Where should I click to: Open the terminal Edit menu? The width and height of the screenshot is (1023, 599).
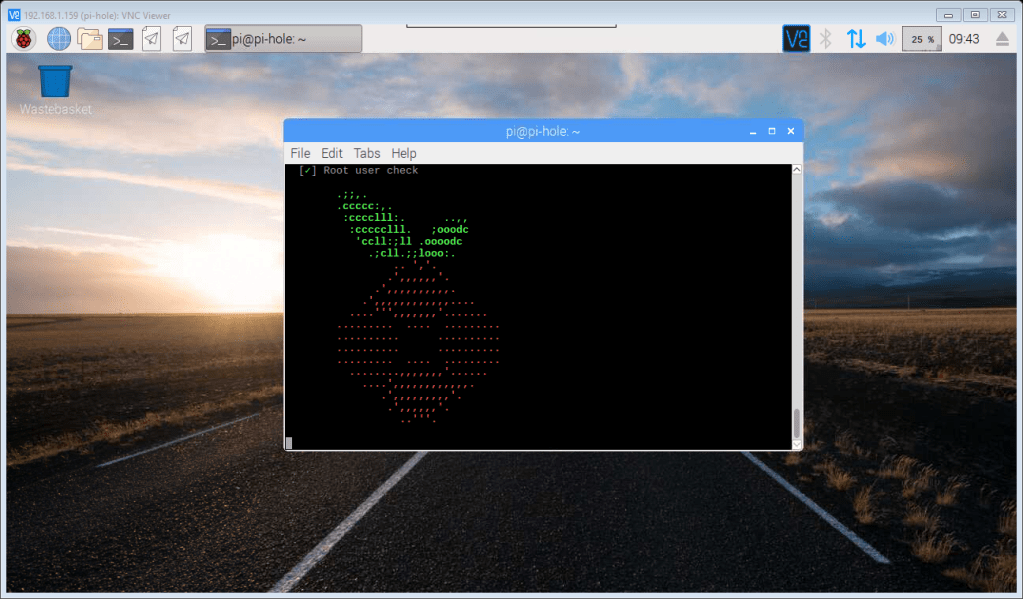coord(332,153)
